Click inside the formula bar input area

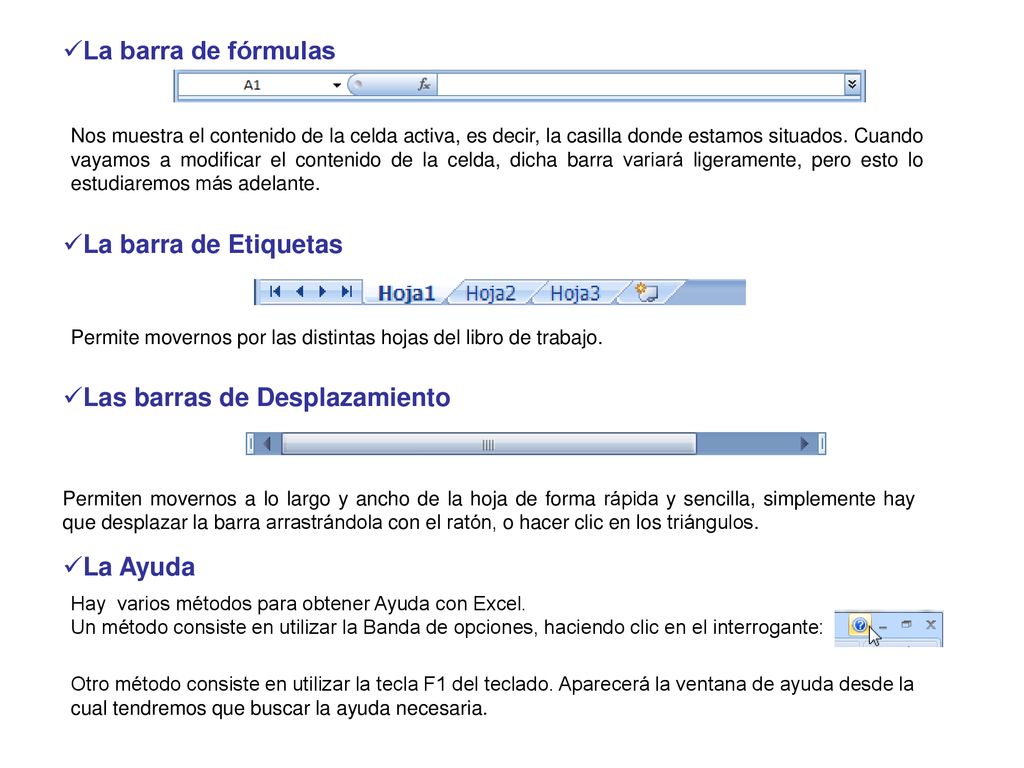[x=640, y=85]
